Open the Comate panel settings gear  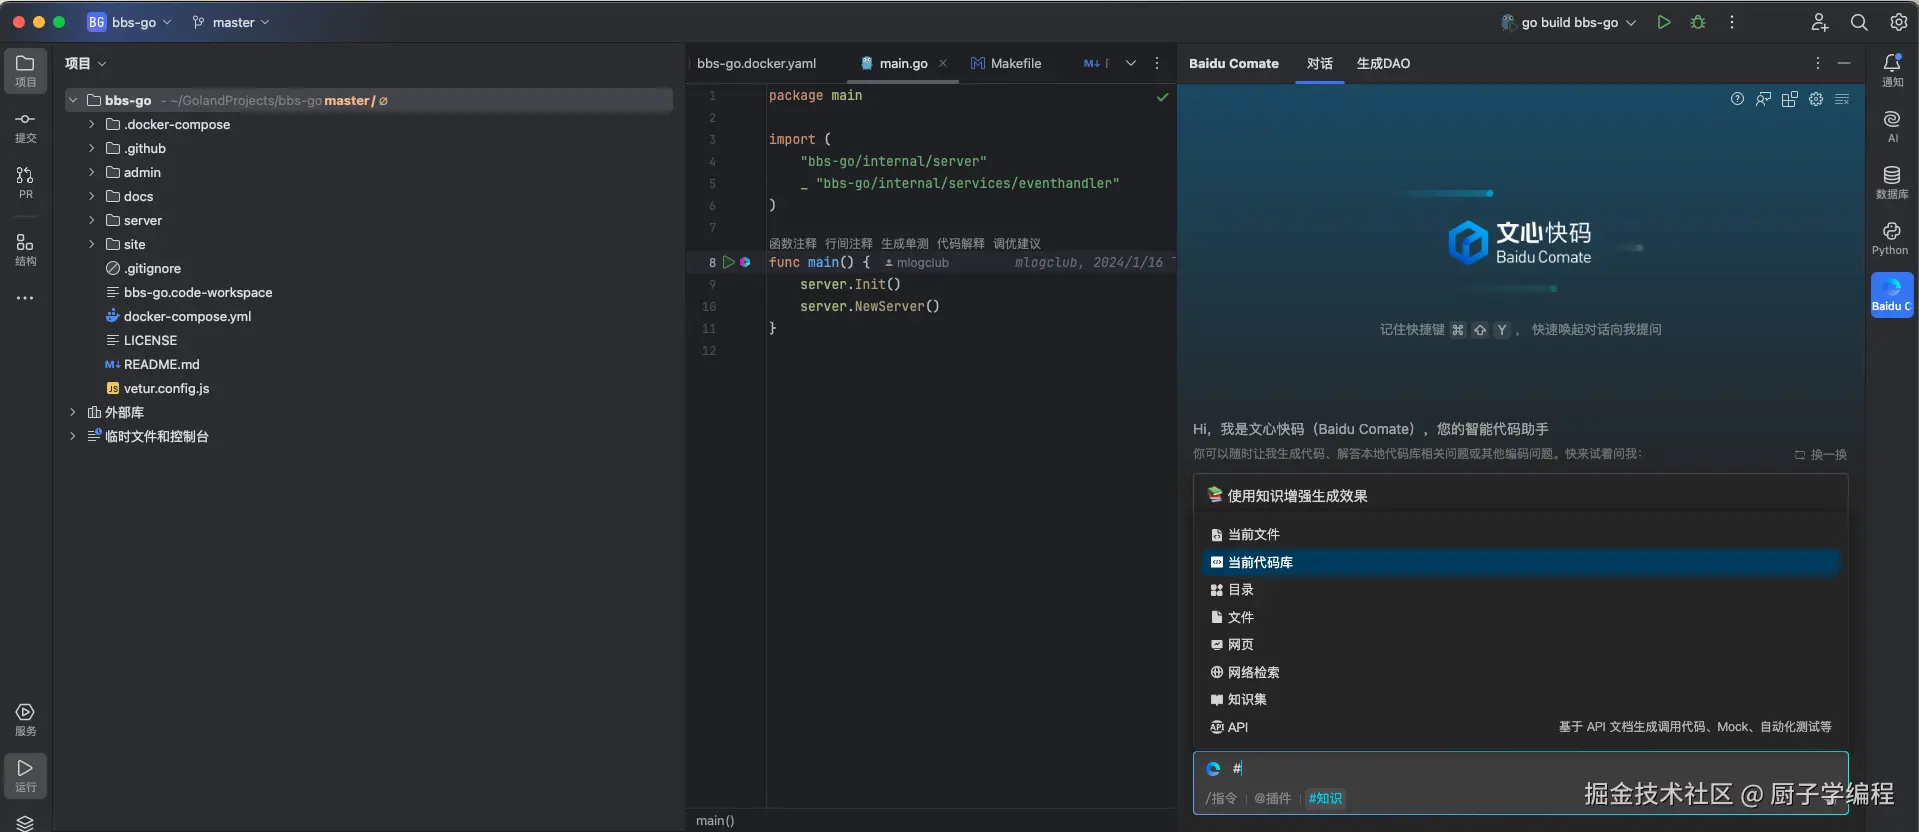tap(1816, 99)
